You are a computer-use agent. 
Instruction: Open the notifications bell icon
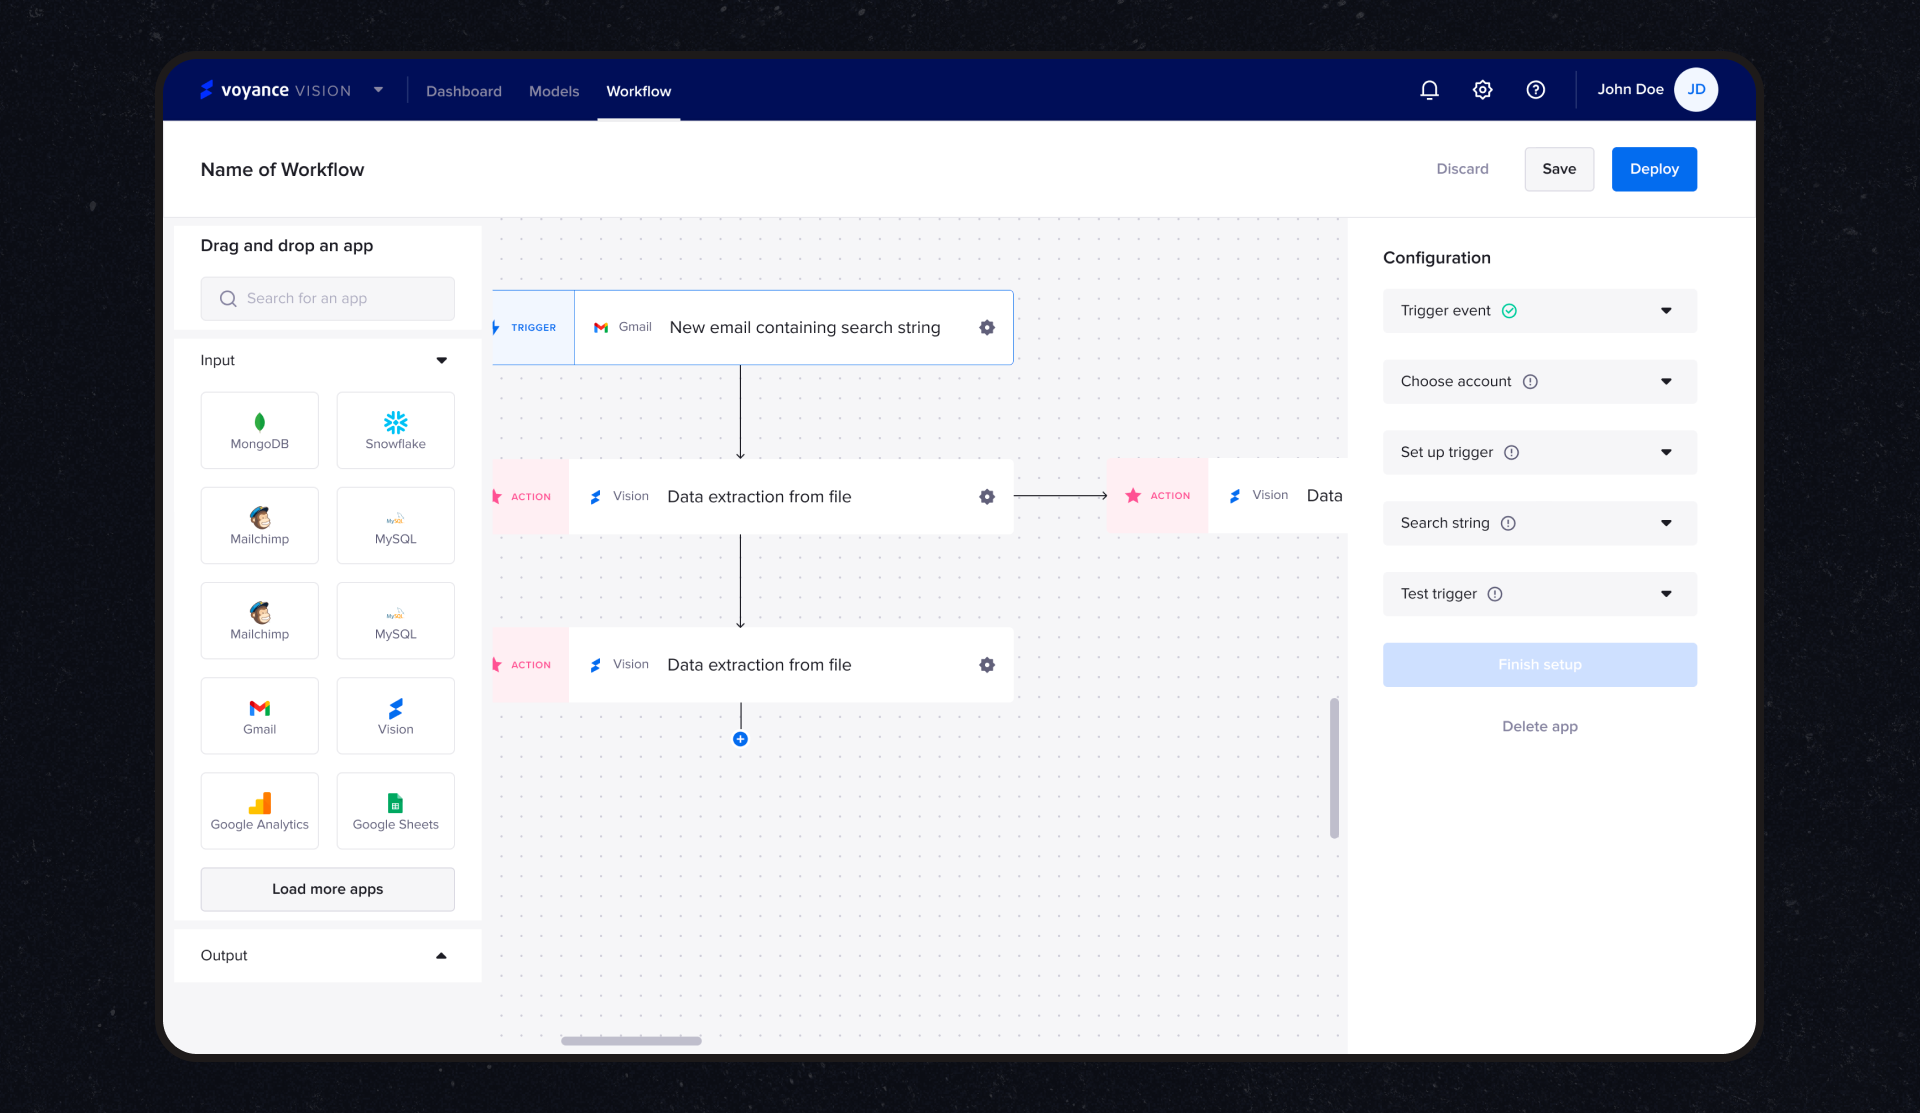point(1429,90)
